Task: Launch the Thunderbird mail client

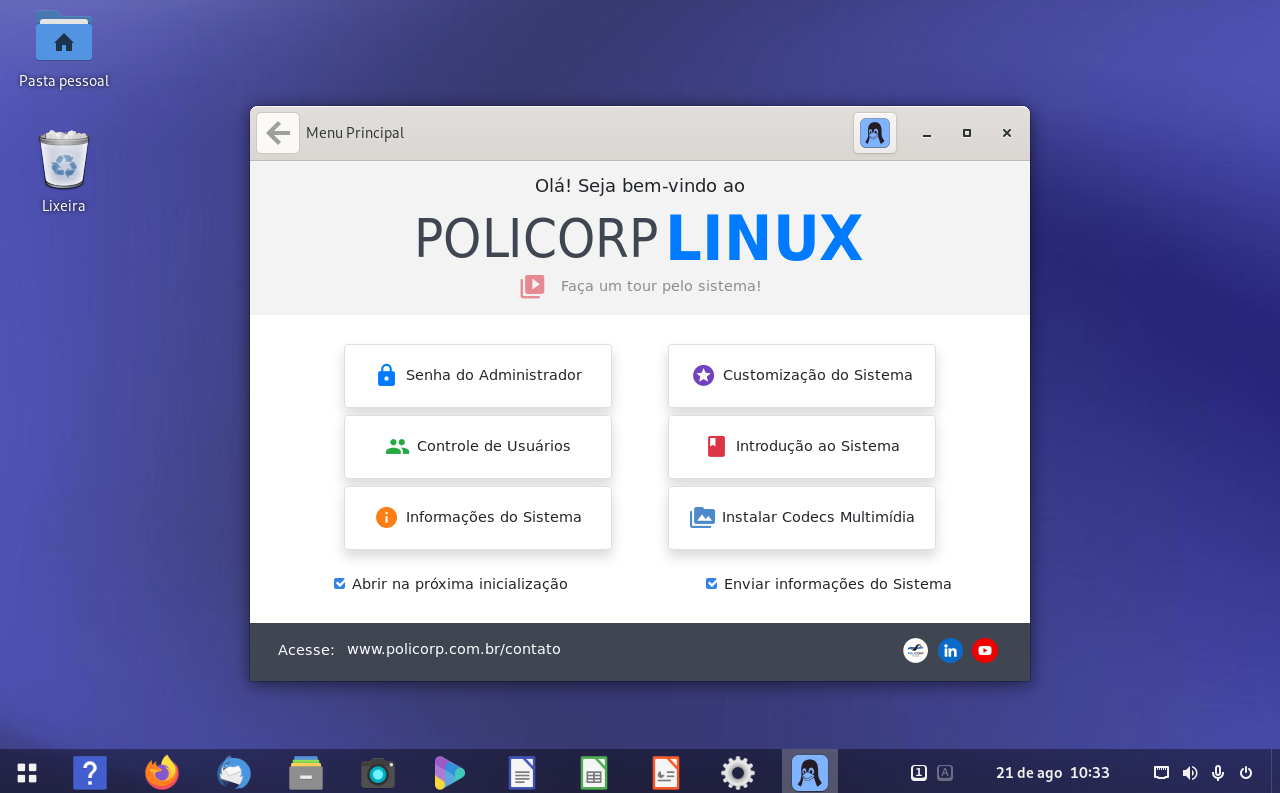Action: tap(233, 772)
